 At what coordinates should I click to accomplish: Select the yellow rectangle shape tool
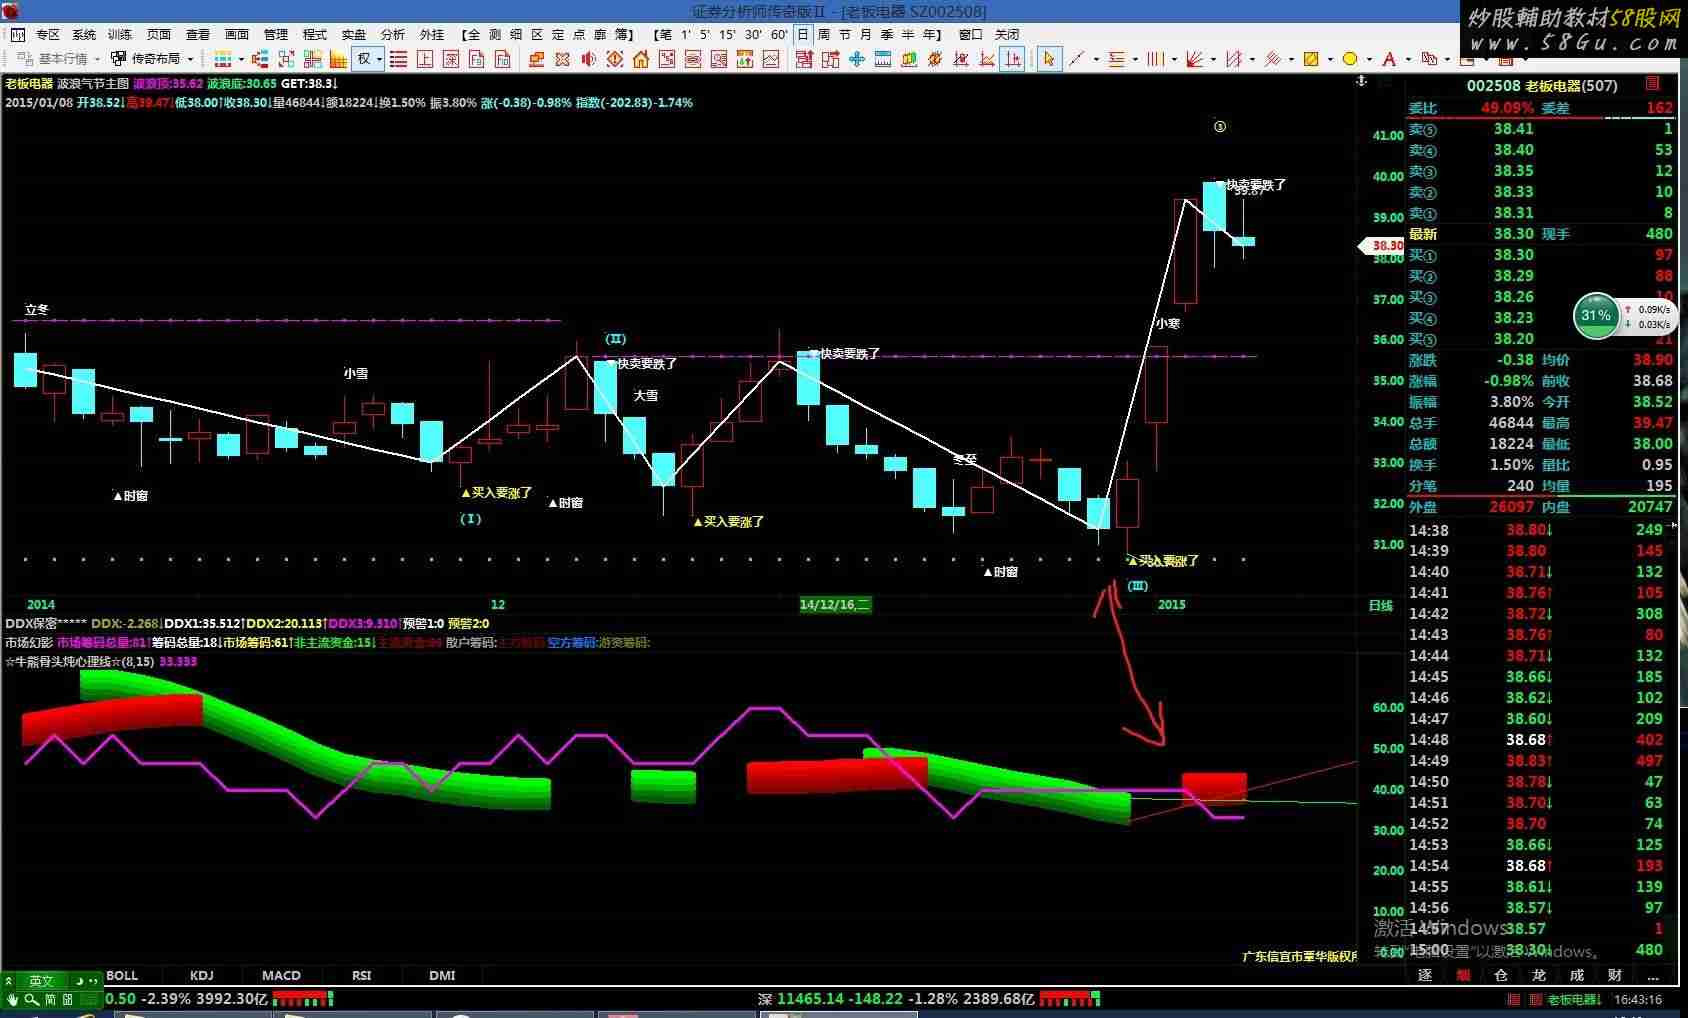1311,59
